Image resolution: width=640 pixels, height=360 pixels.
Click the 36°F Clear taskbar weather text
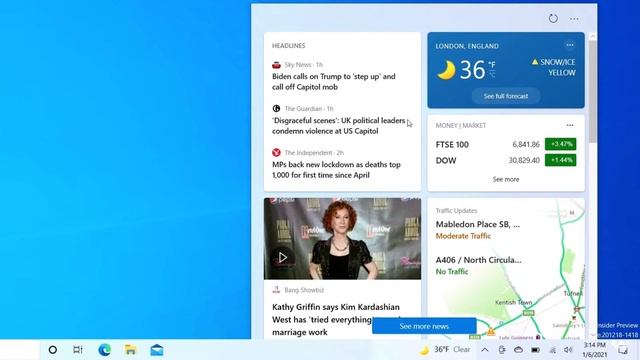pos(452,350)
